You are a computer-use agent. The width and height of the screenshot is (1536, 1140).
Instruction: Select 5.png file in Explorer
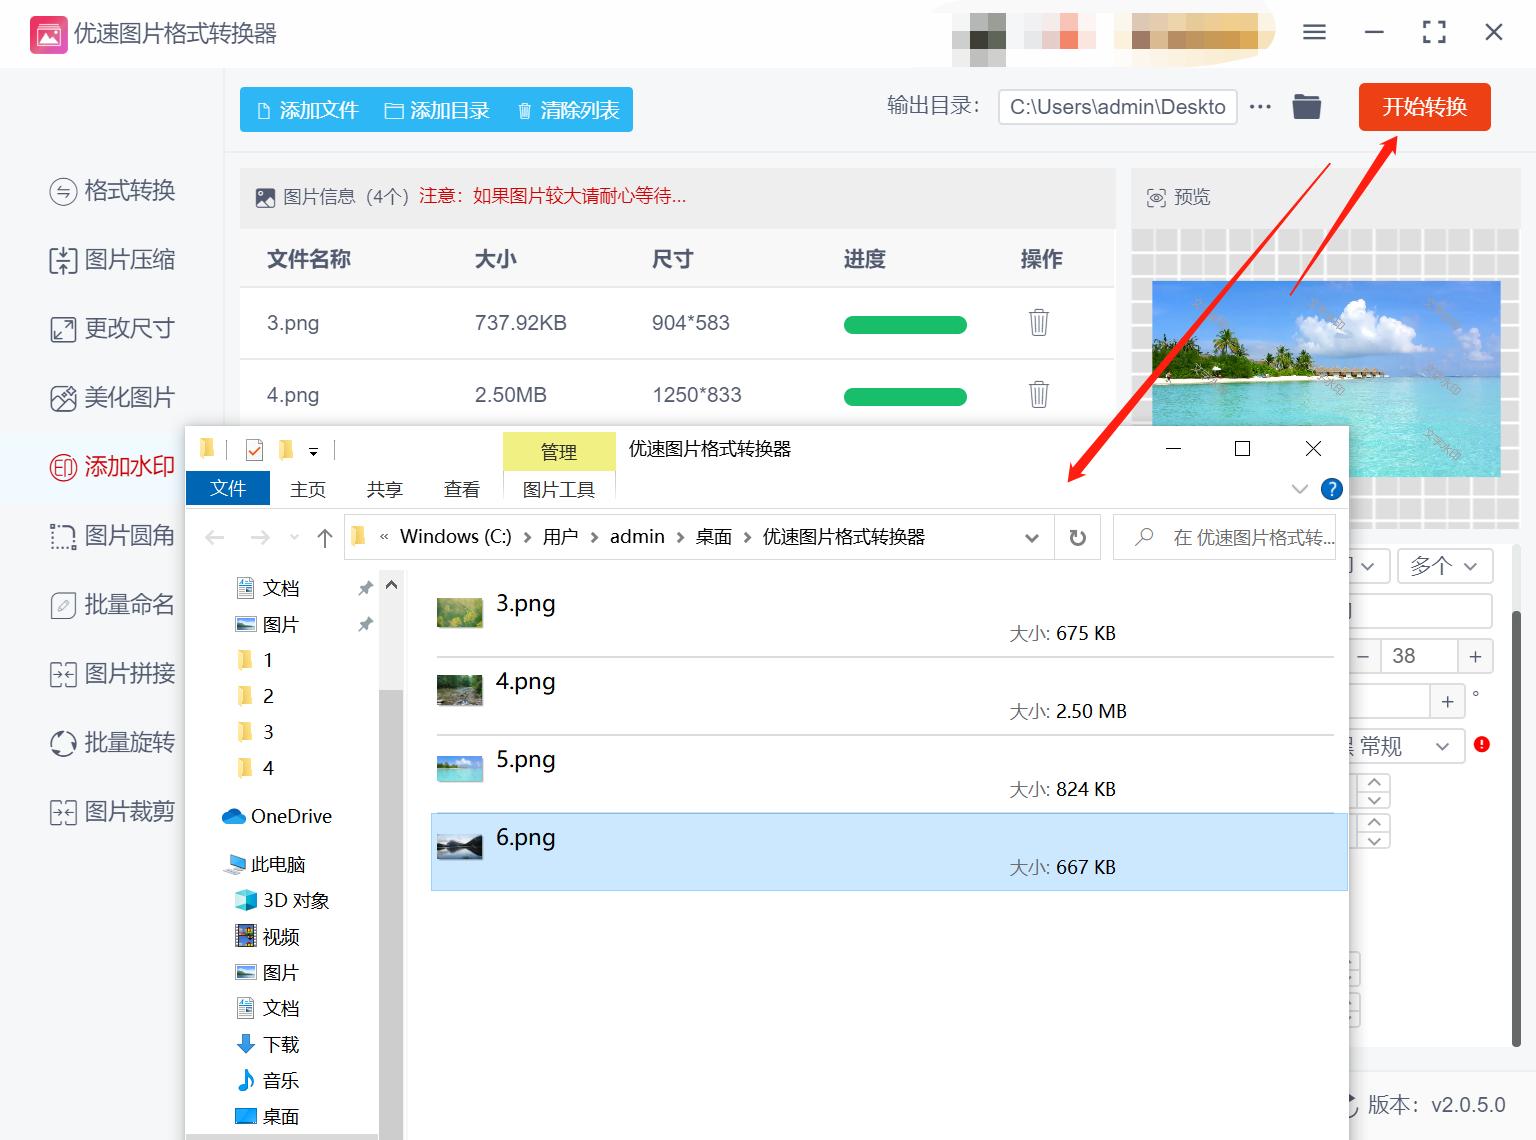889,774
